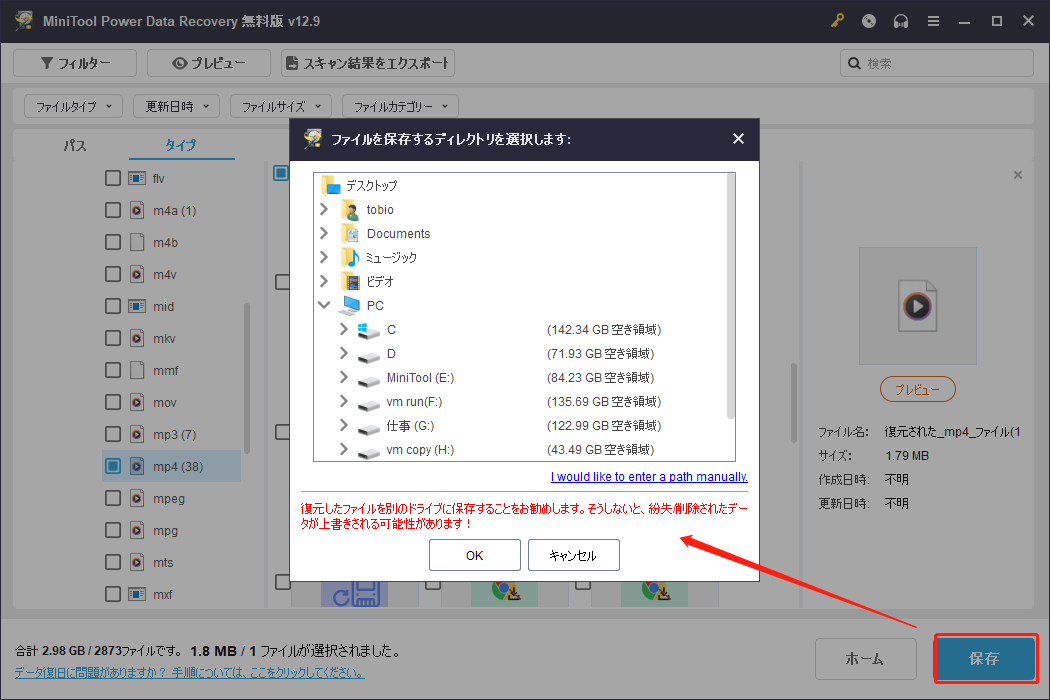Open the disc icon in title bar
This screenshot has height=700, width=1050.
pos(869,21)
